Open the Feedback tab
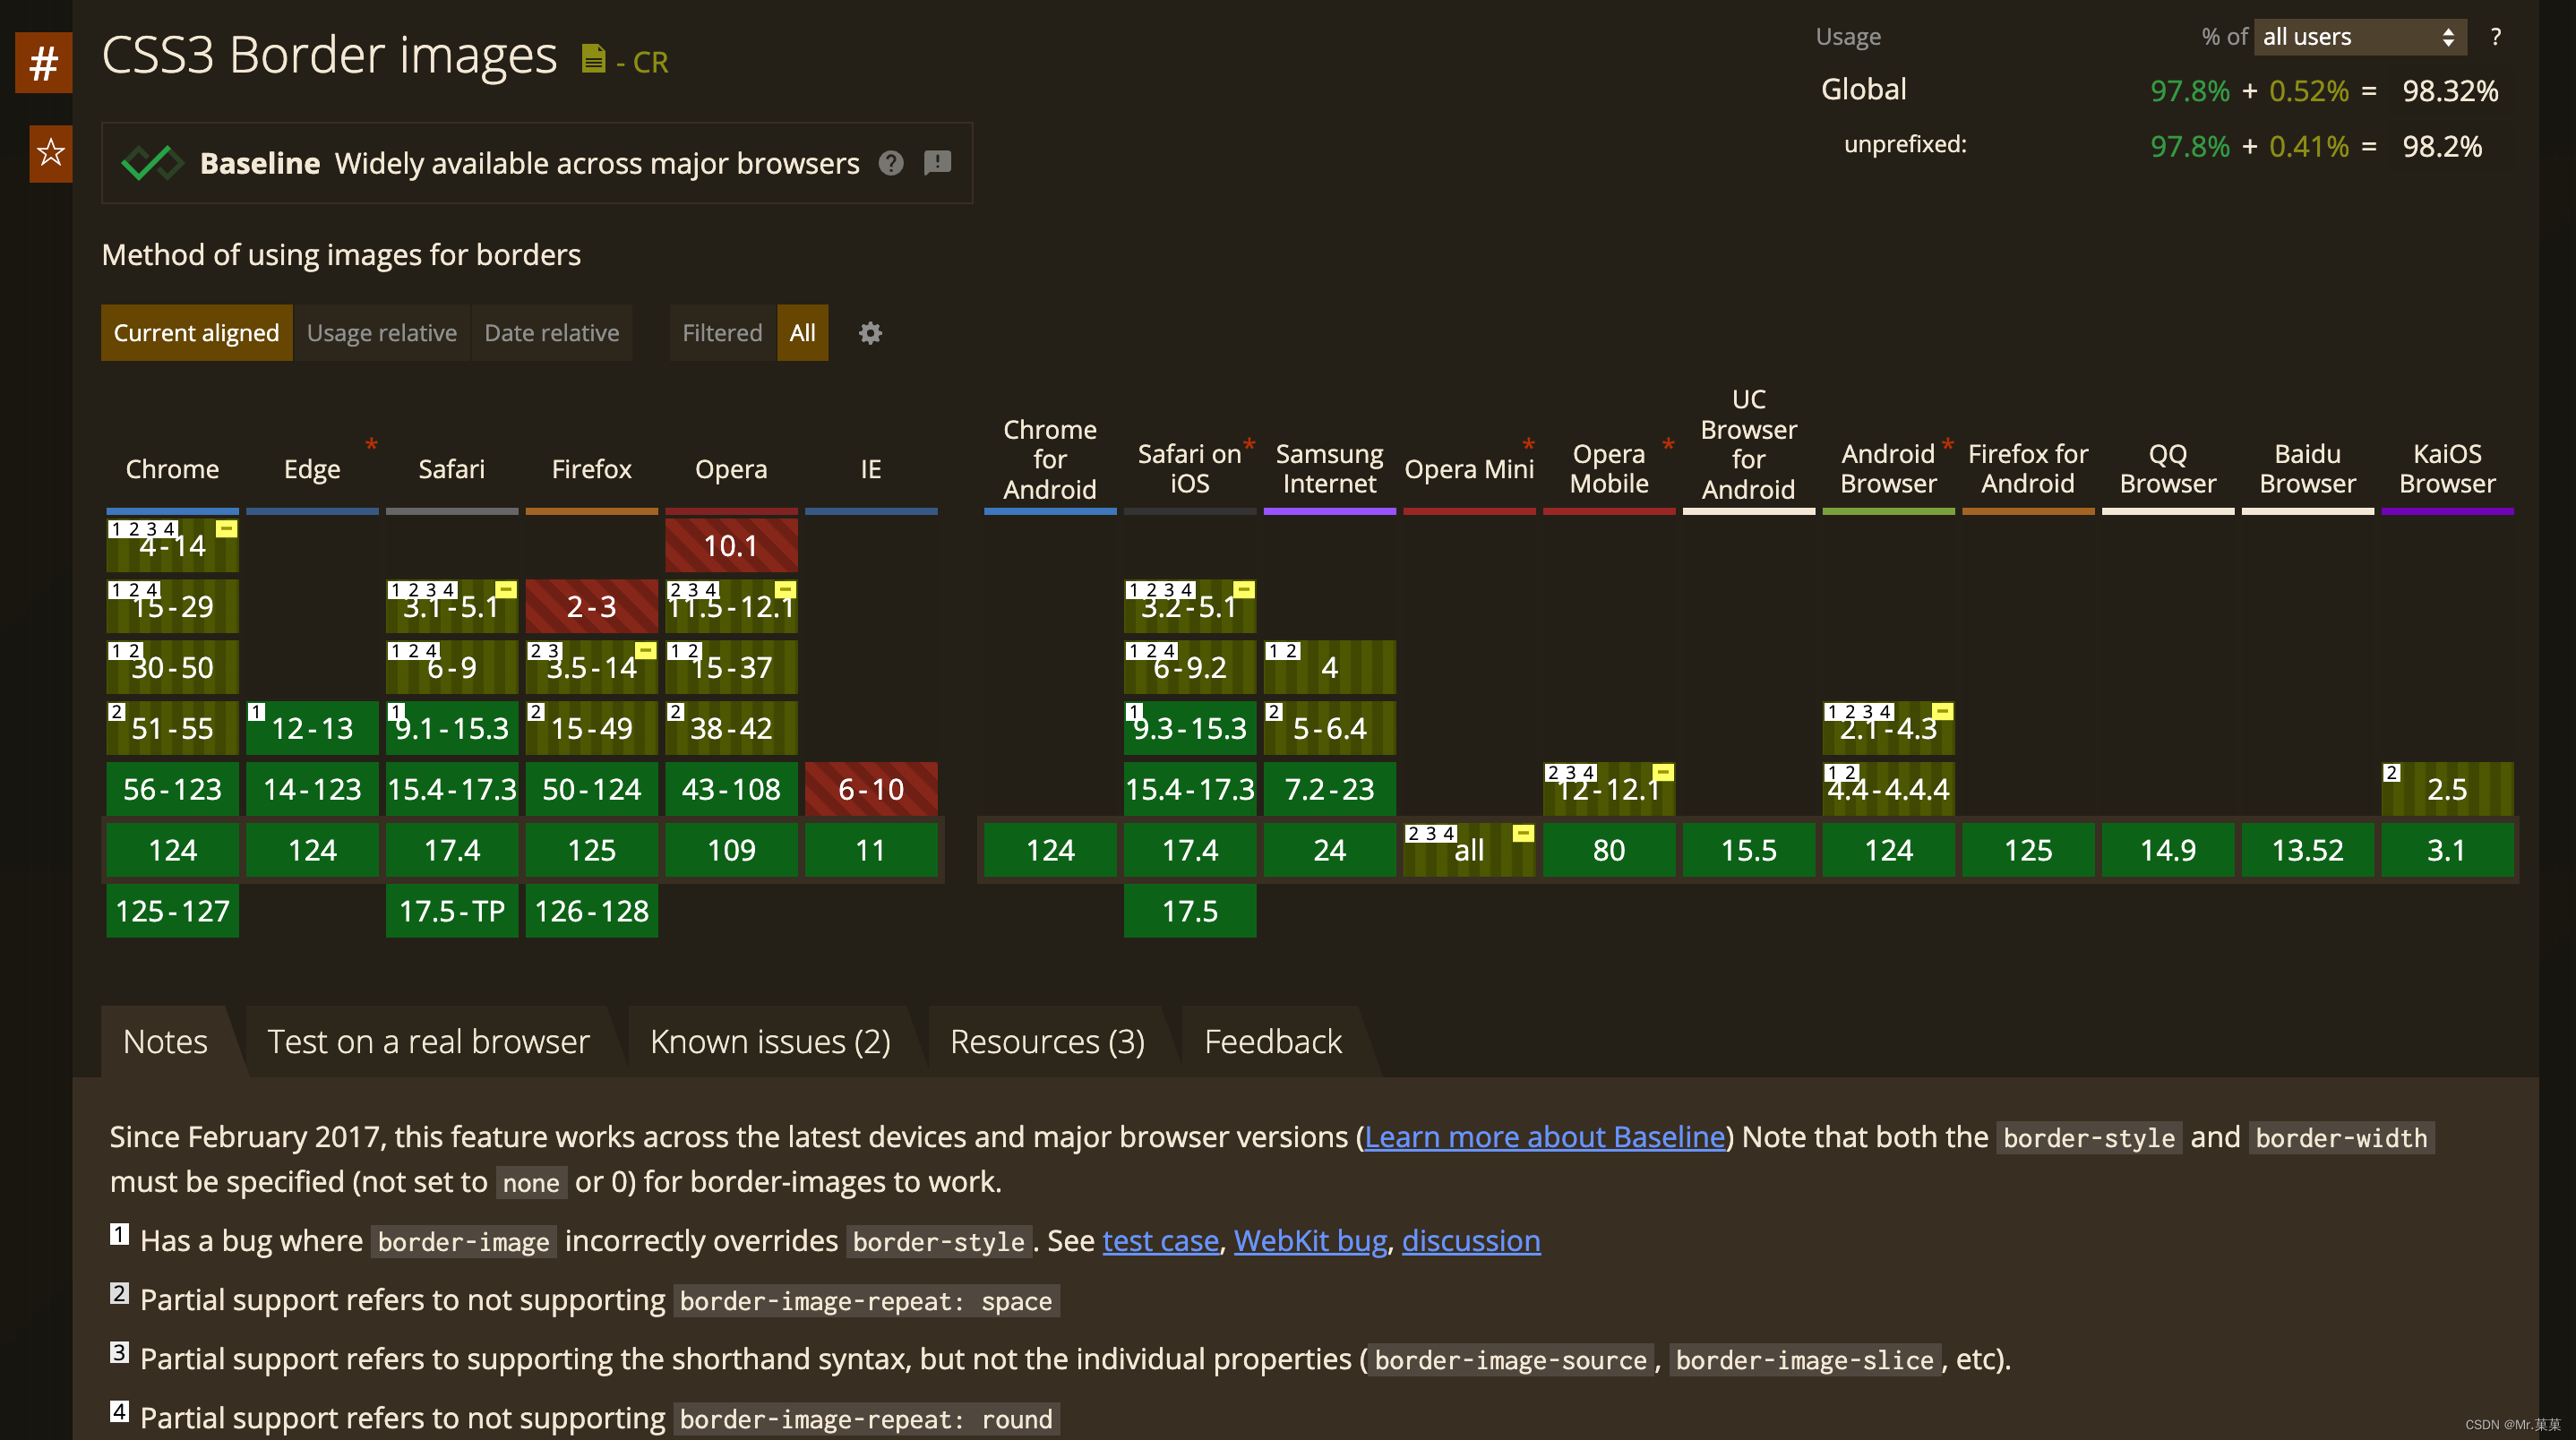The image size is (2576, 1440). [x=1273, y=1041]
